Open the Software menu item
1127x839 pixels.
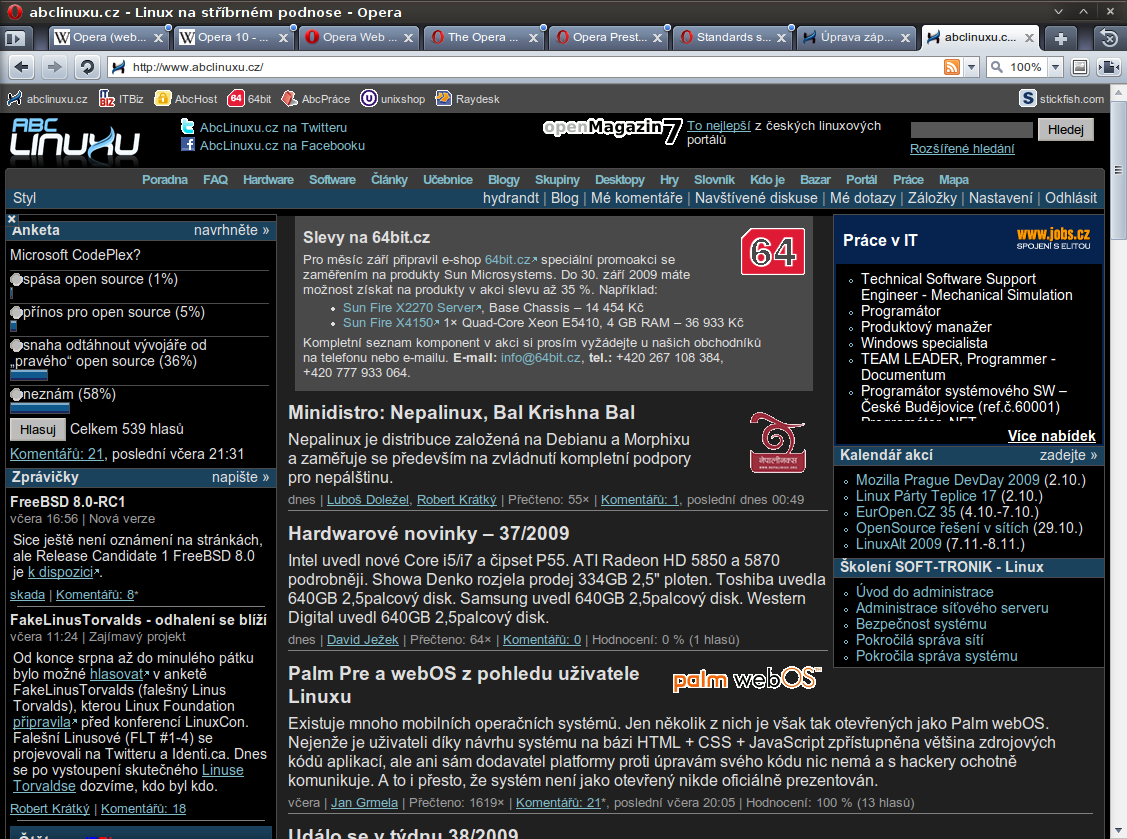click(x=332, y=180)
